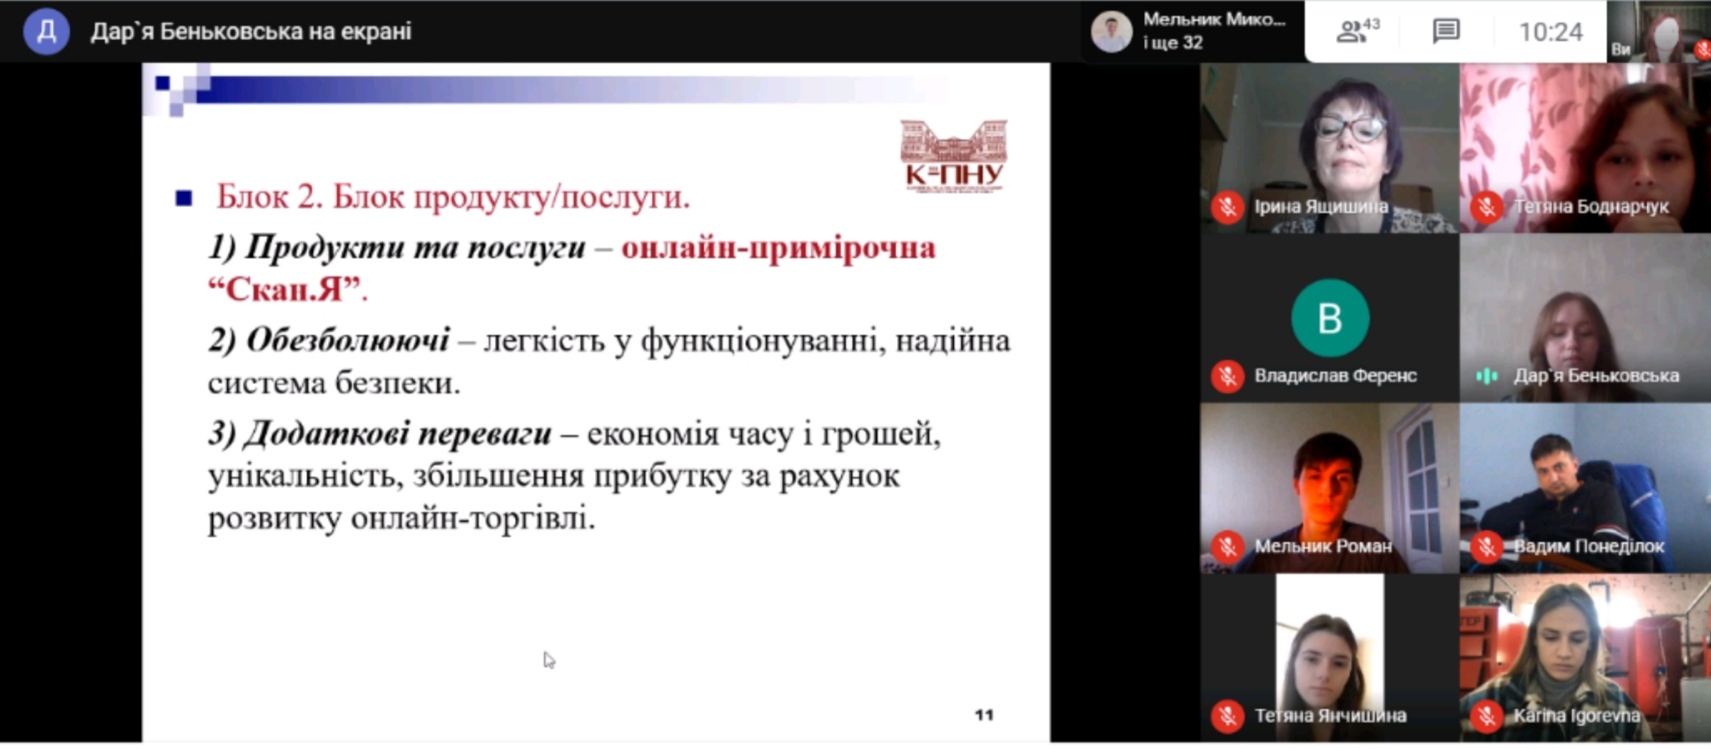This screenshot has width=1711, height=749.
Task: Click the presentation banner title text
Action: pyautogui.click(x=250, y=31)
